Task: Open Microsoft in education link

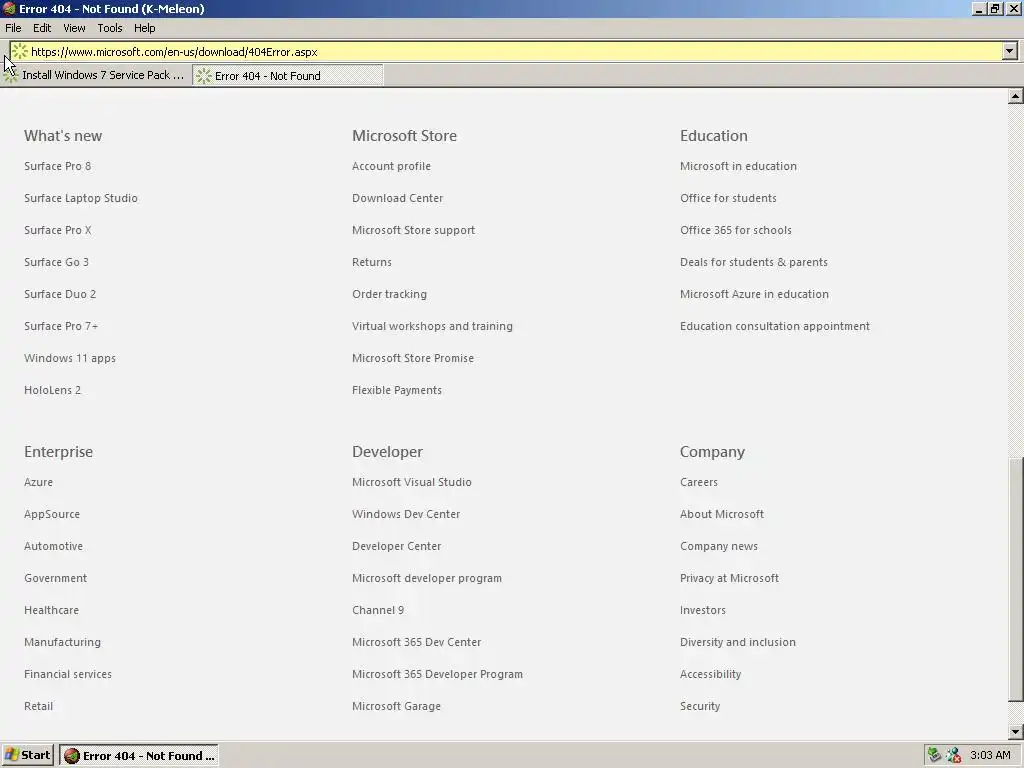Action: click(738, 166)
